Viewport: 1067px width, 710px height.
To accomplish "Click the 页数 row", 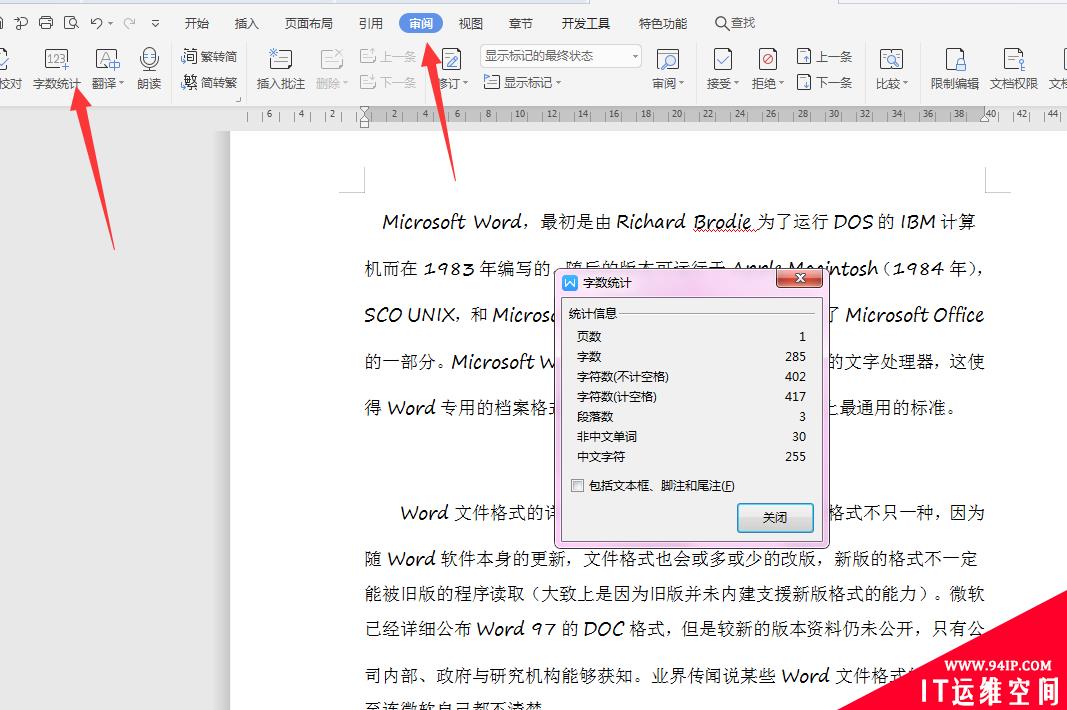I will 691,336.
